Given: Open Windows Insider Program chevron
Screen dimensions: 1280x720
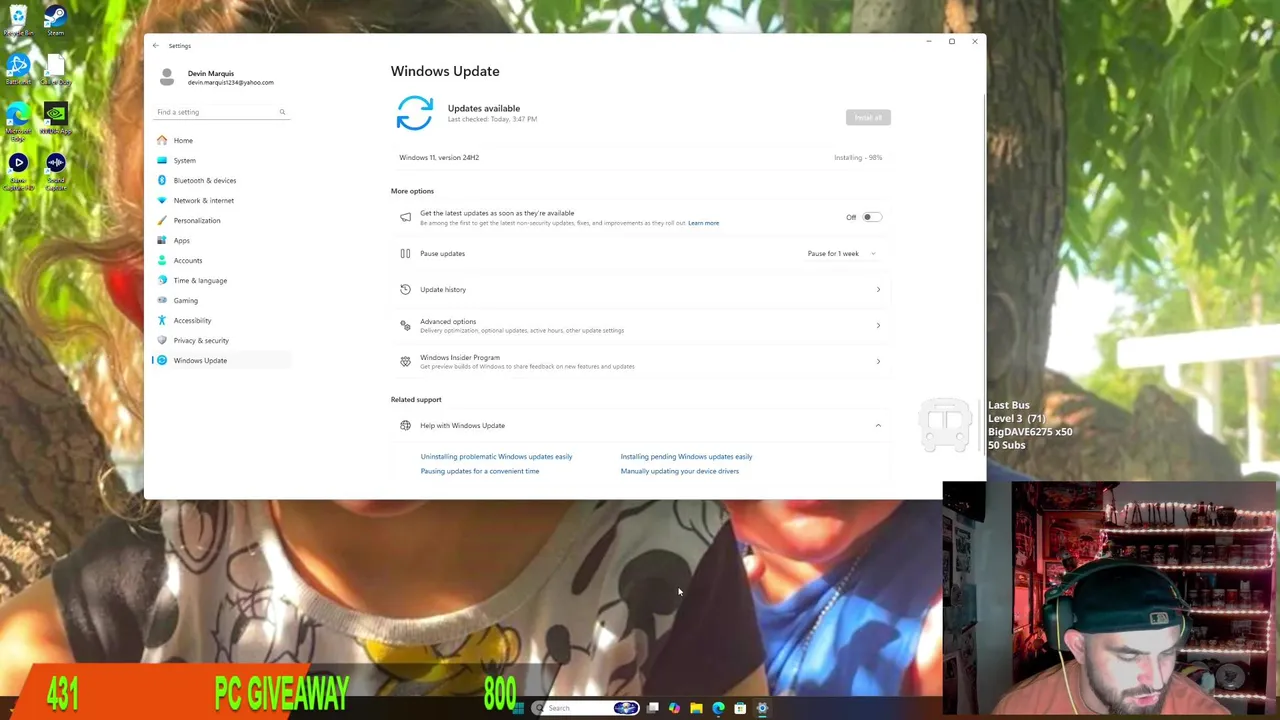Looking at the screenshot, I should tap(878, 362).
